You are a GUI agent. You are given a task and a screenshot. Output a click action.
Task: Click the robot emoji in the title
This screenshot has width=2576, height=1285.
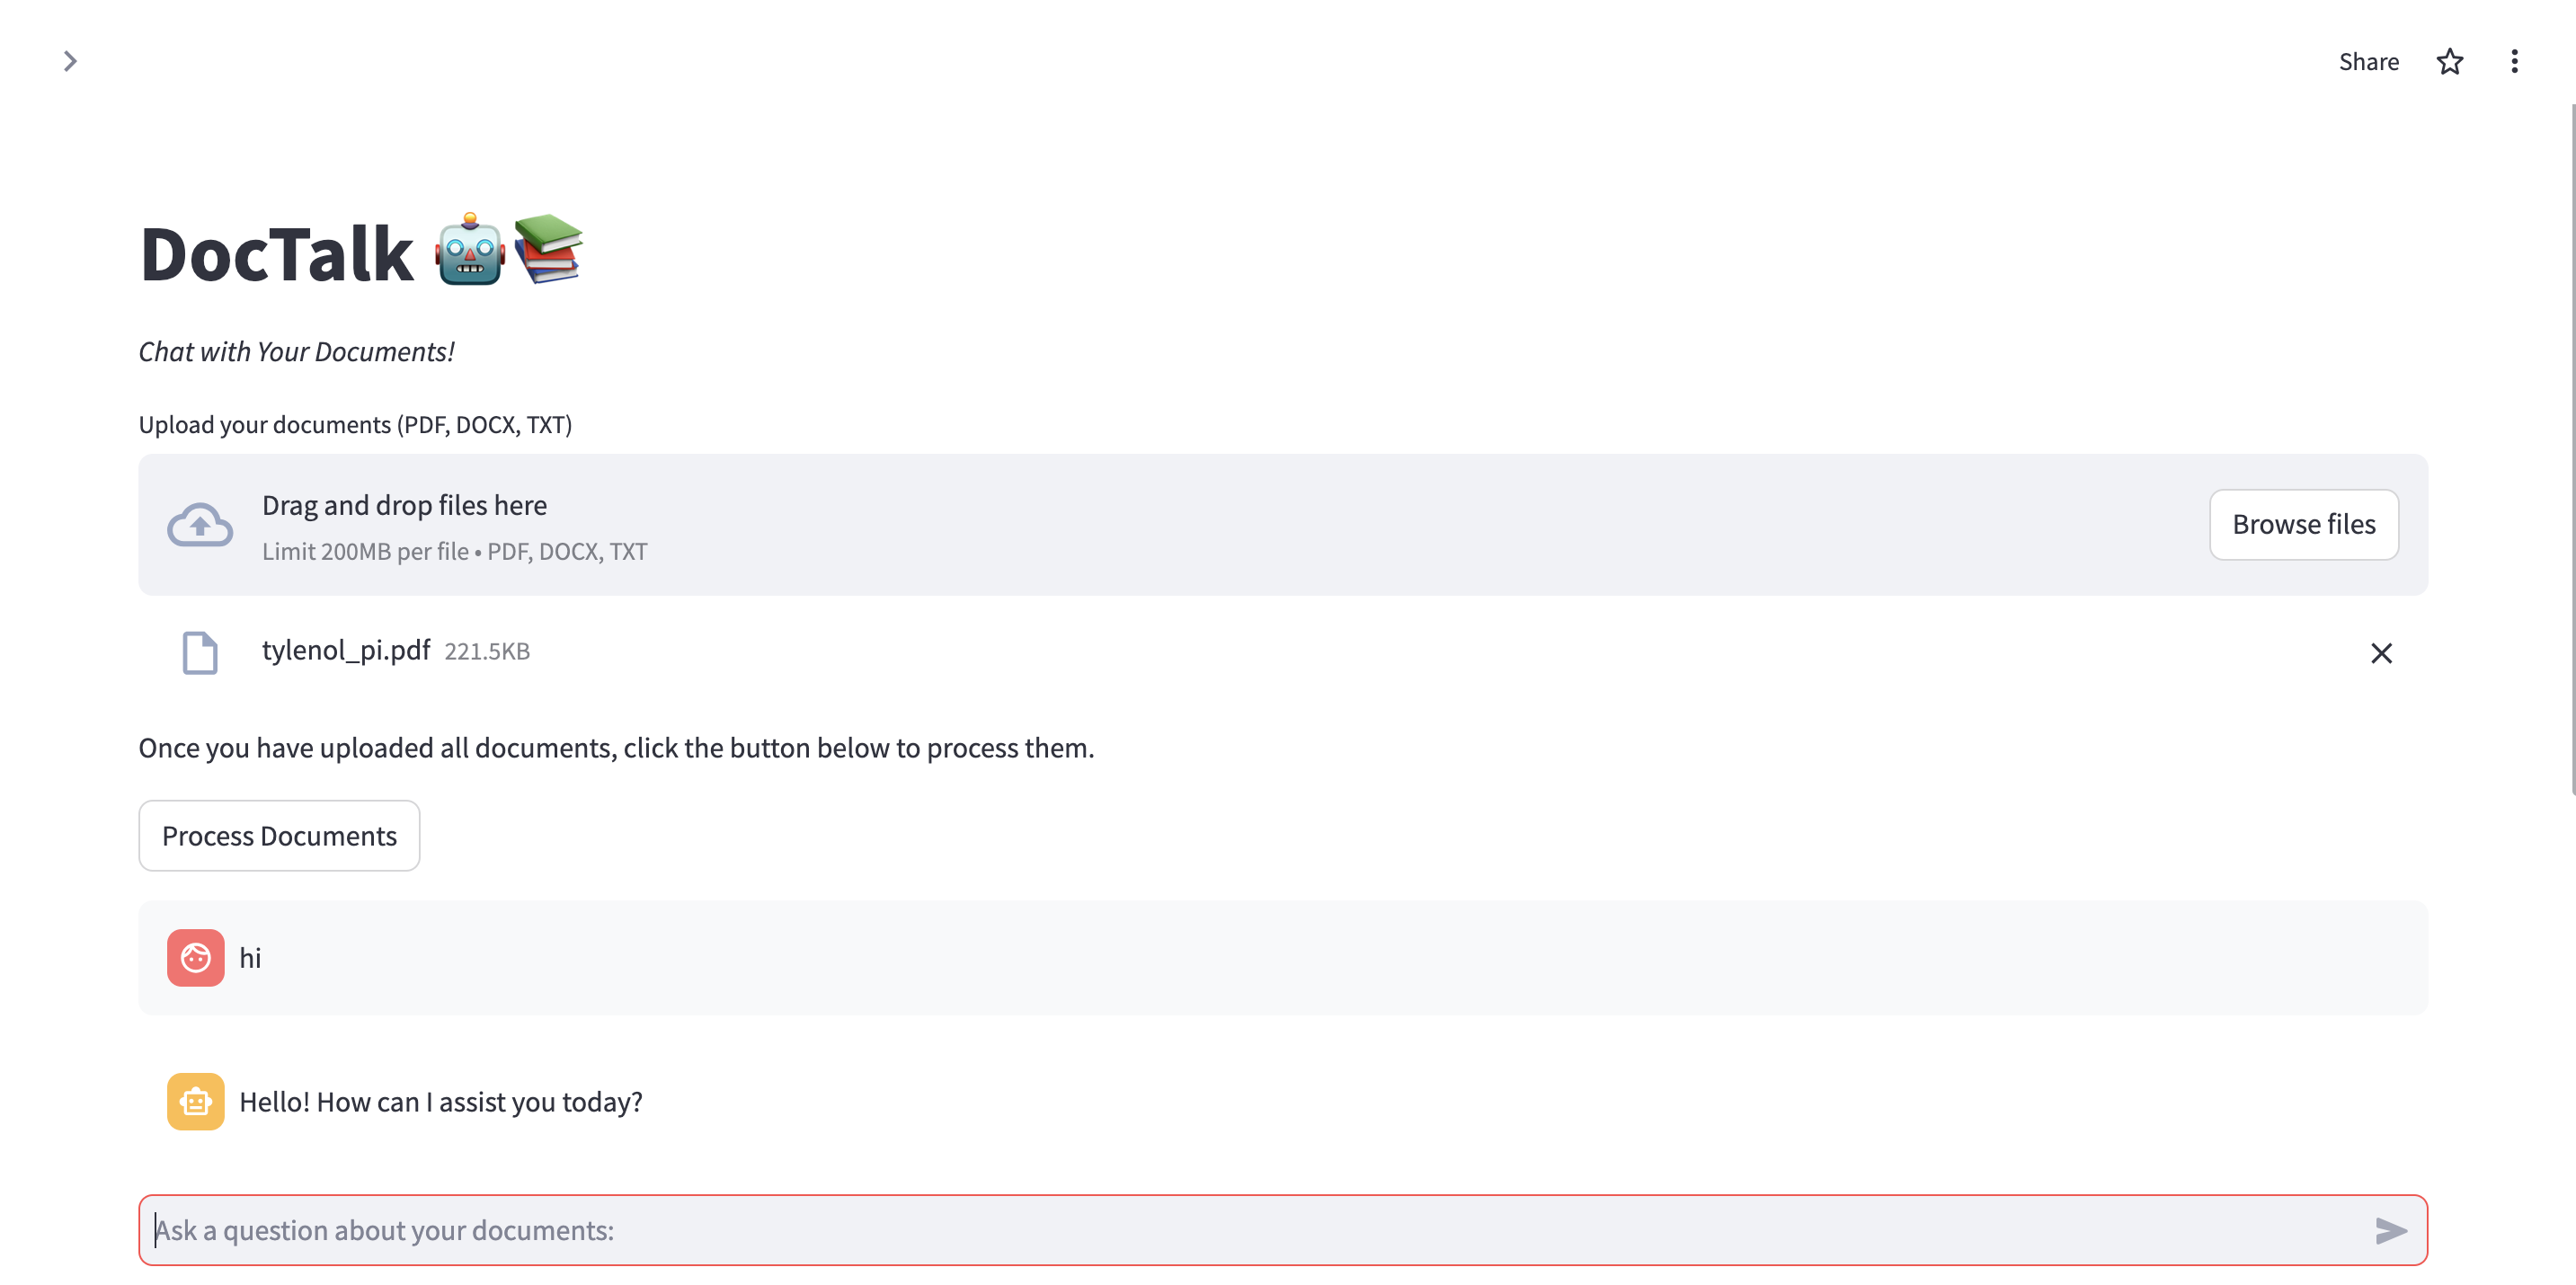point(470,250)
